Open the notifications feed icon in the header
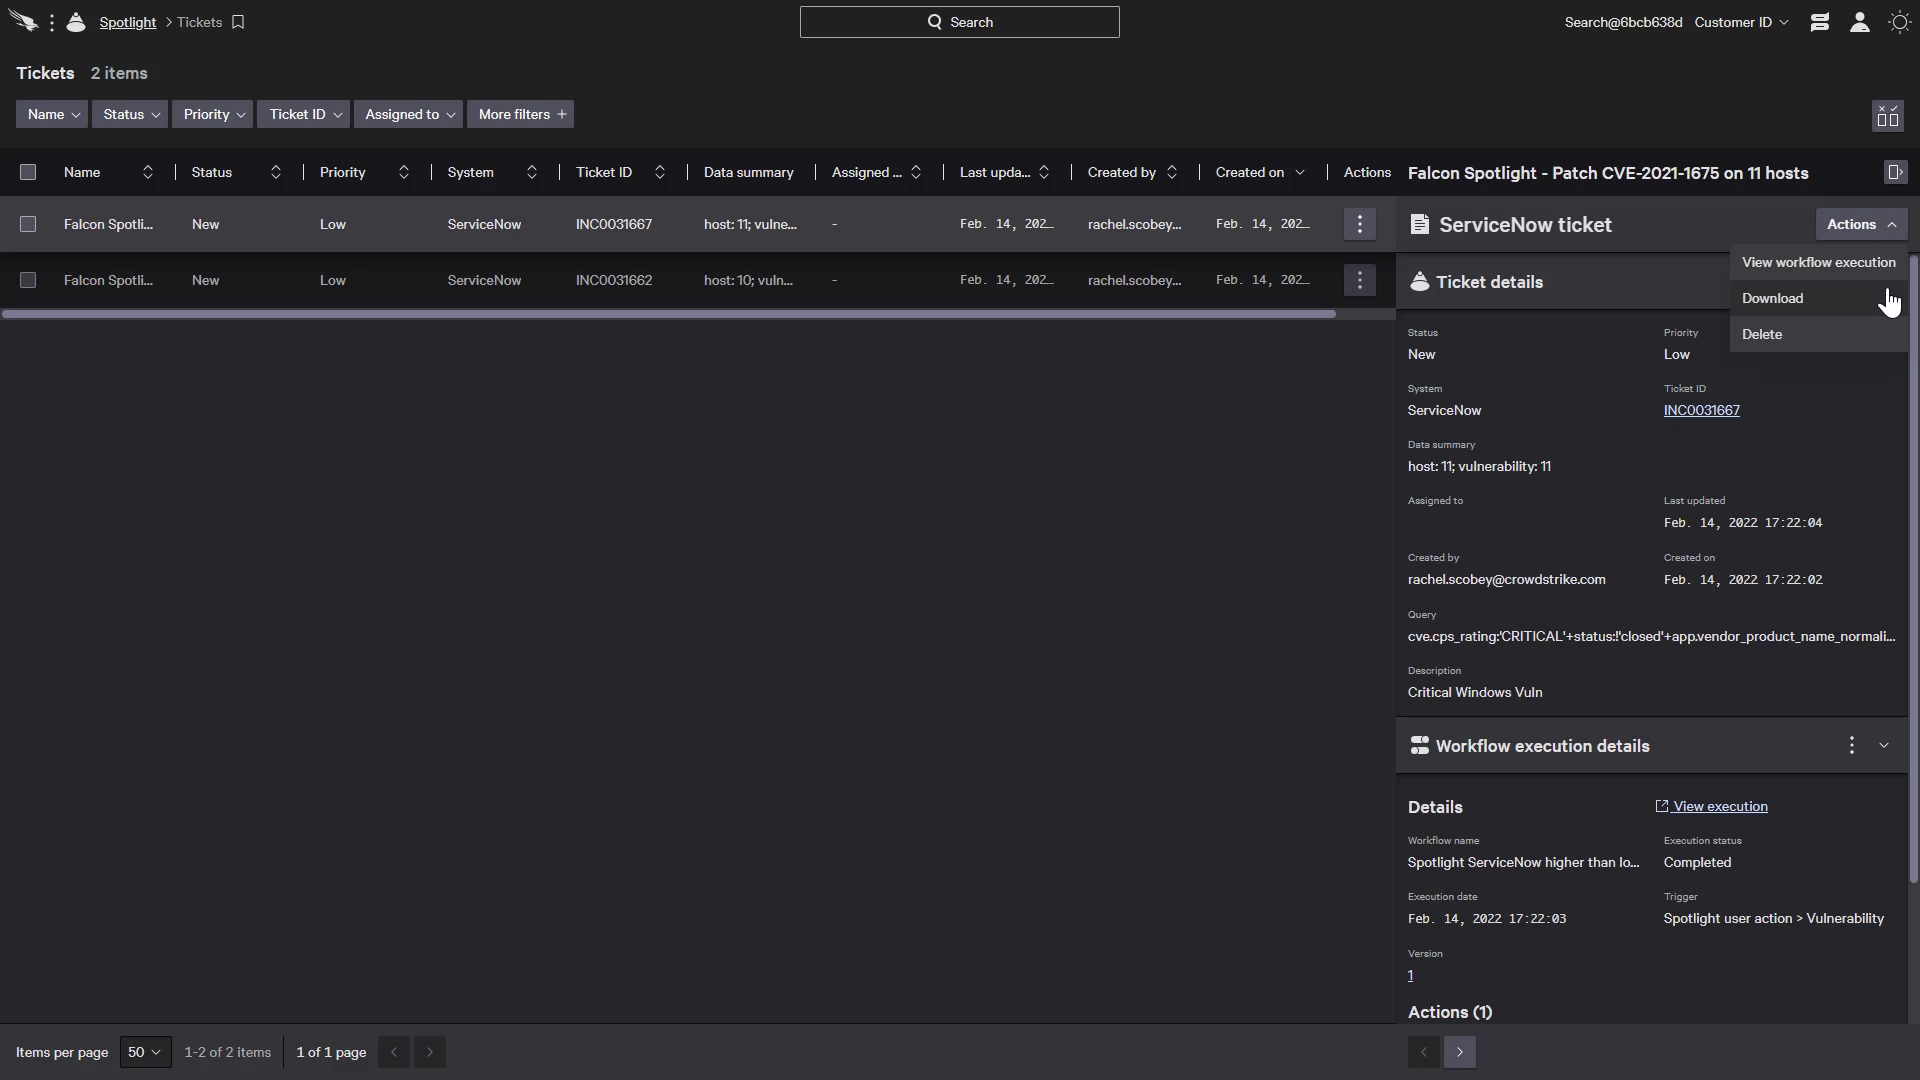 [x=1820, y=22]
